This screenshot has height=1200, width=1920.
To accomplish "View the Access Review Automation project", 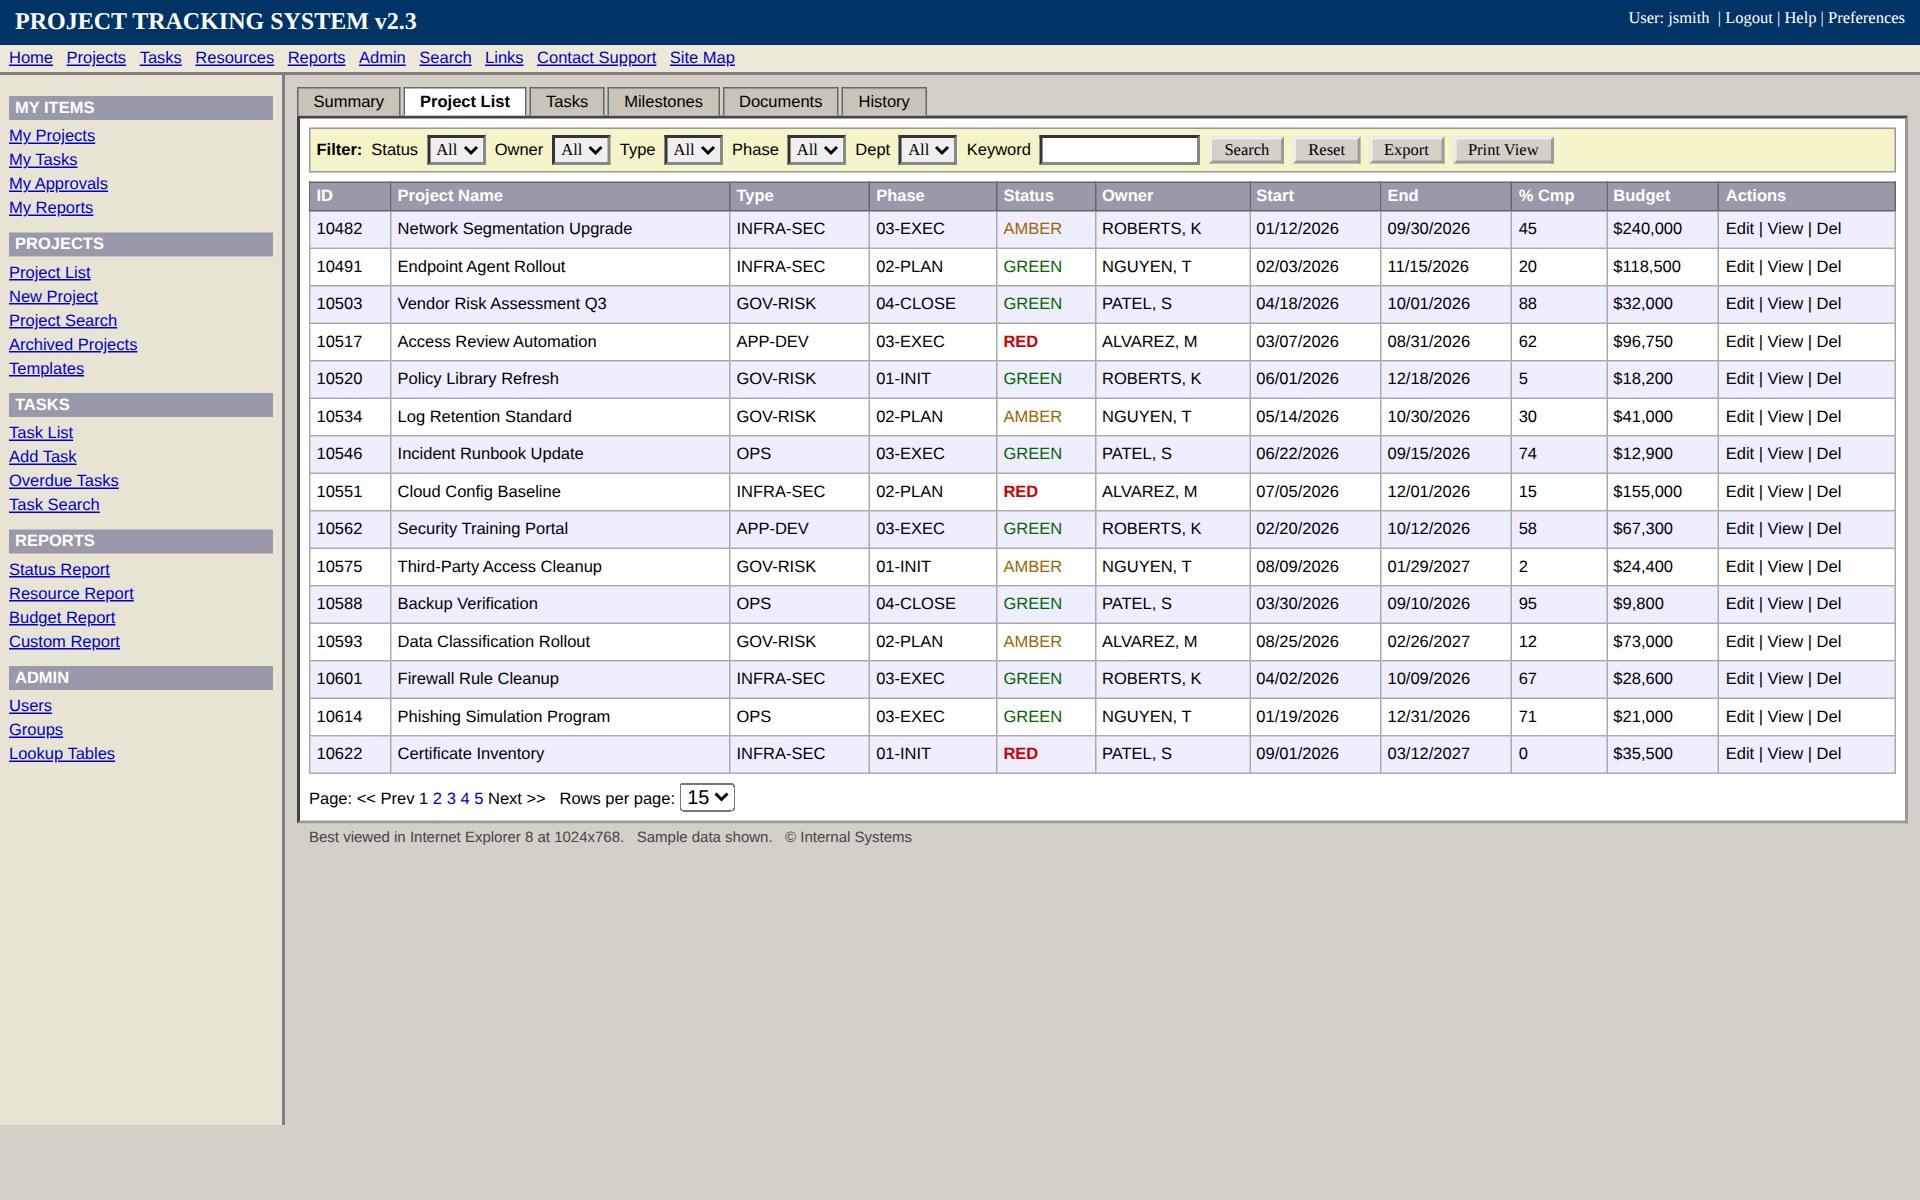I will [x=1785, y=342].
